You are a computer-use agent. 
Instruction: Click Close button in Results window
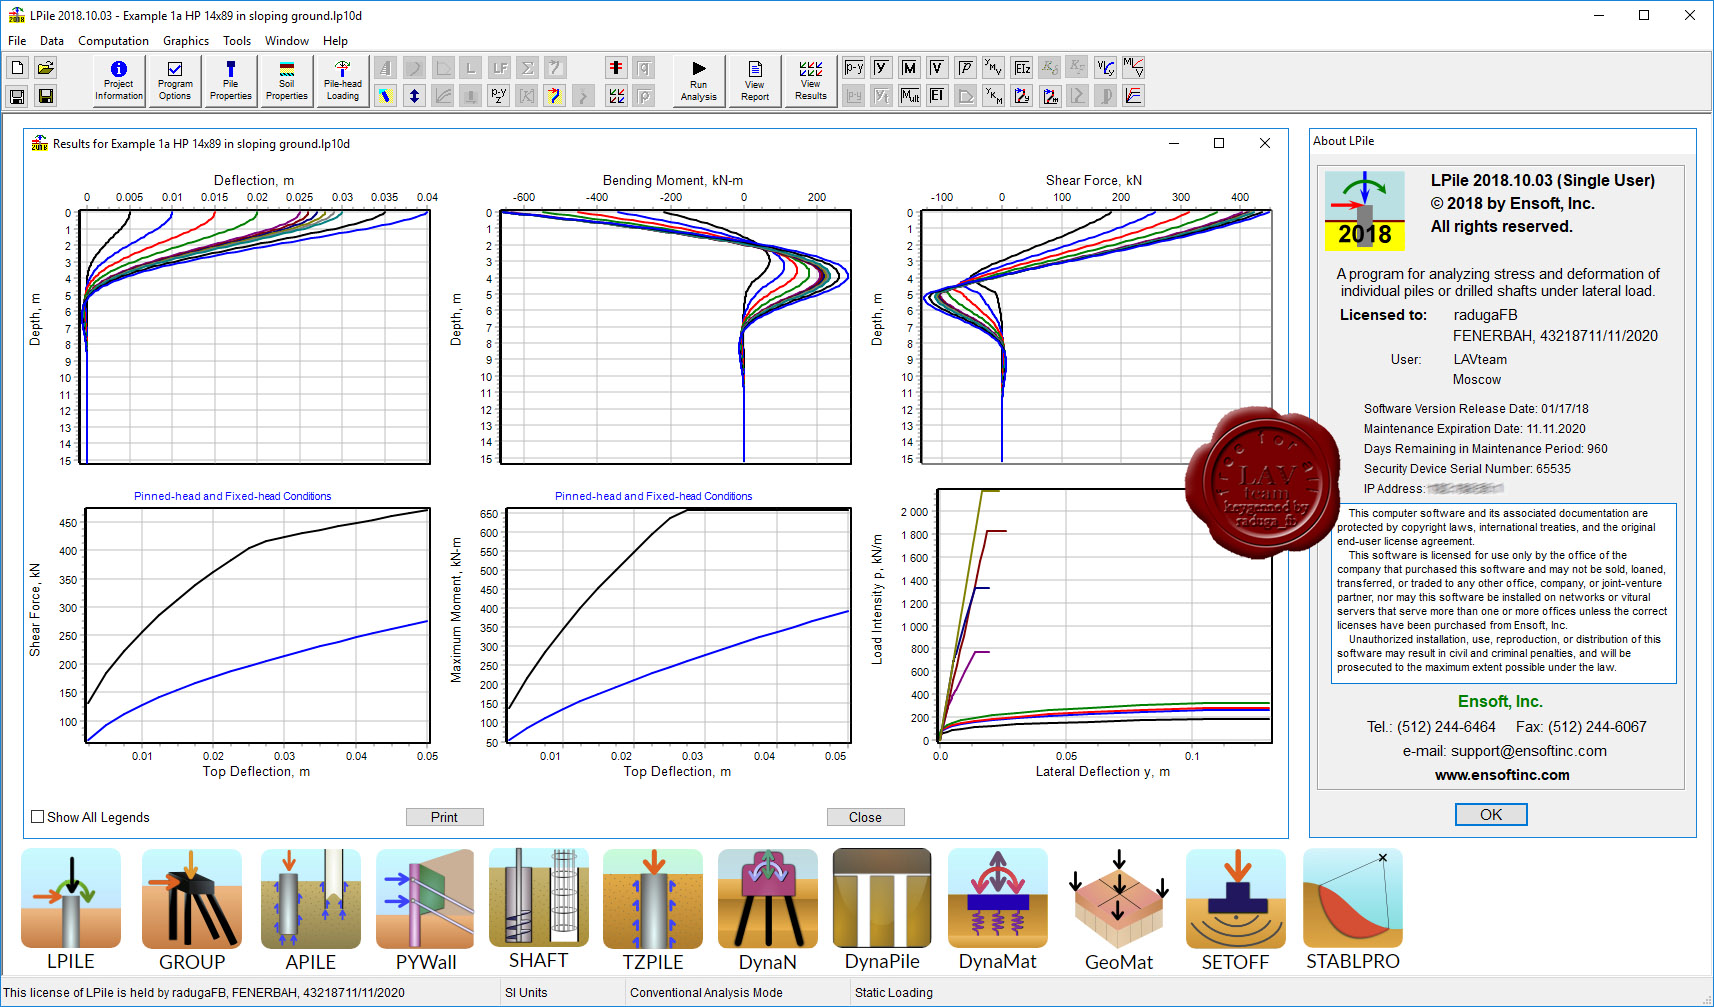click(865, 817)
